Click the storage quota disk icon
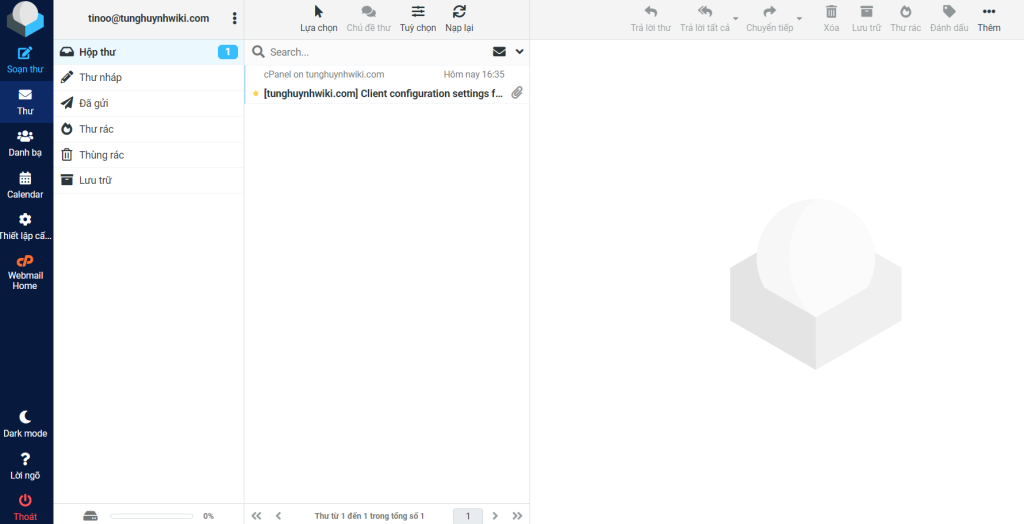1024x524 pixels. [x=90, y=516]
